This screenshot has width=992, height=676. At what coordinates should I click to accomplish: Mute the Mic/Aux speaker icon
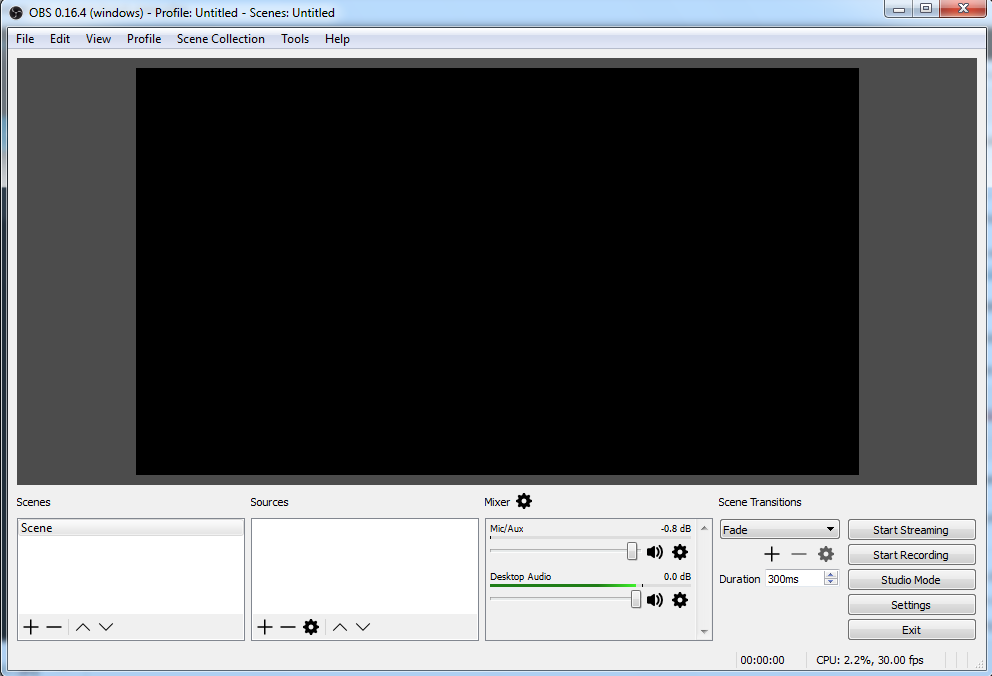click(655, 552)
